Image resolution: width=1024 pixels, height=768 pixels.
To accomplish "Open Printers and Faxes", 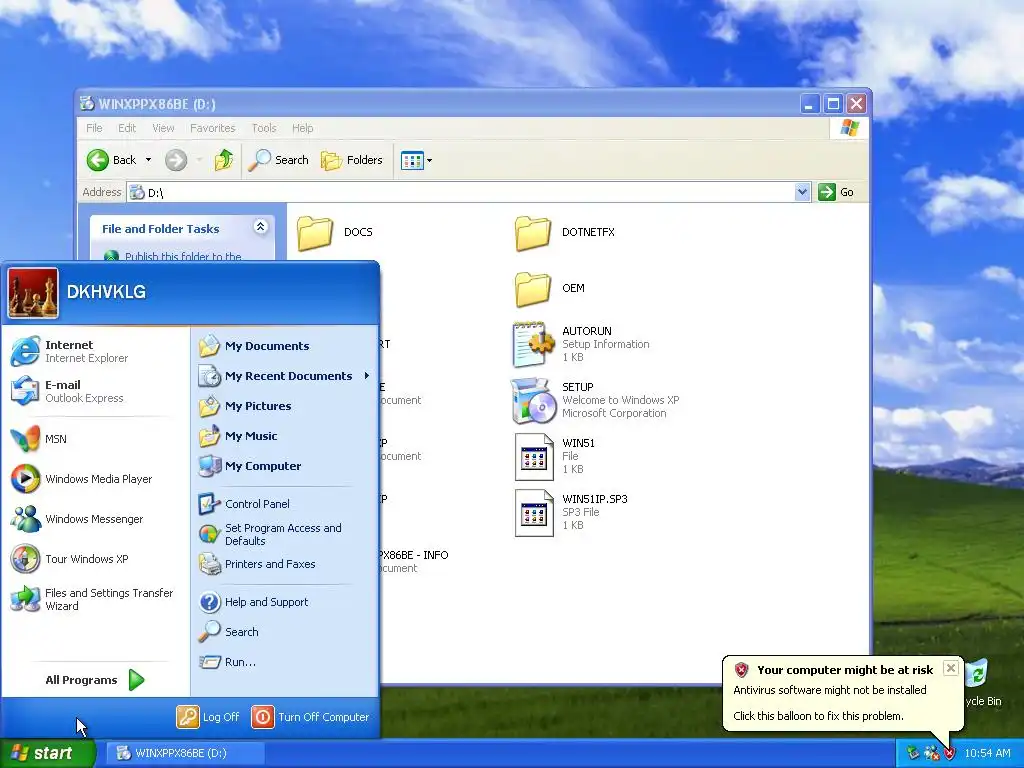I will [x=284, y=564].
